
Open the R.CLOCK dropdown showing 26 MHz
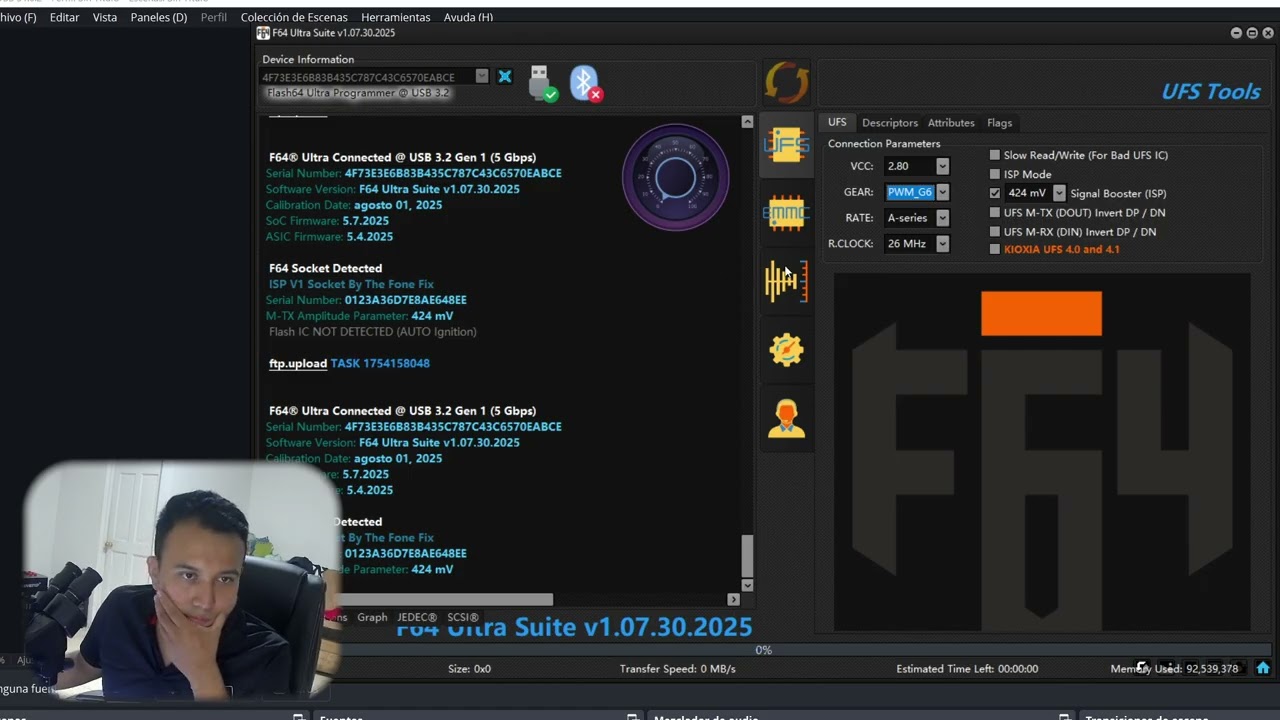[x=942, y=244]
